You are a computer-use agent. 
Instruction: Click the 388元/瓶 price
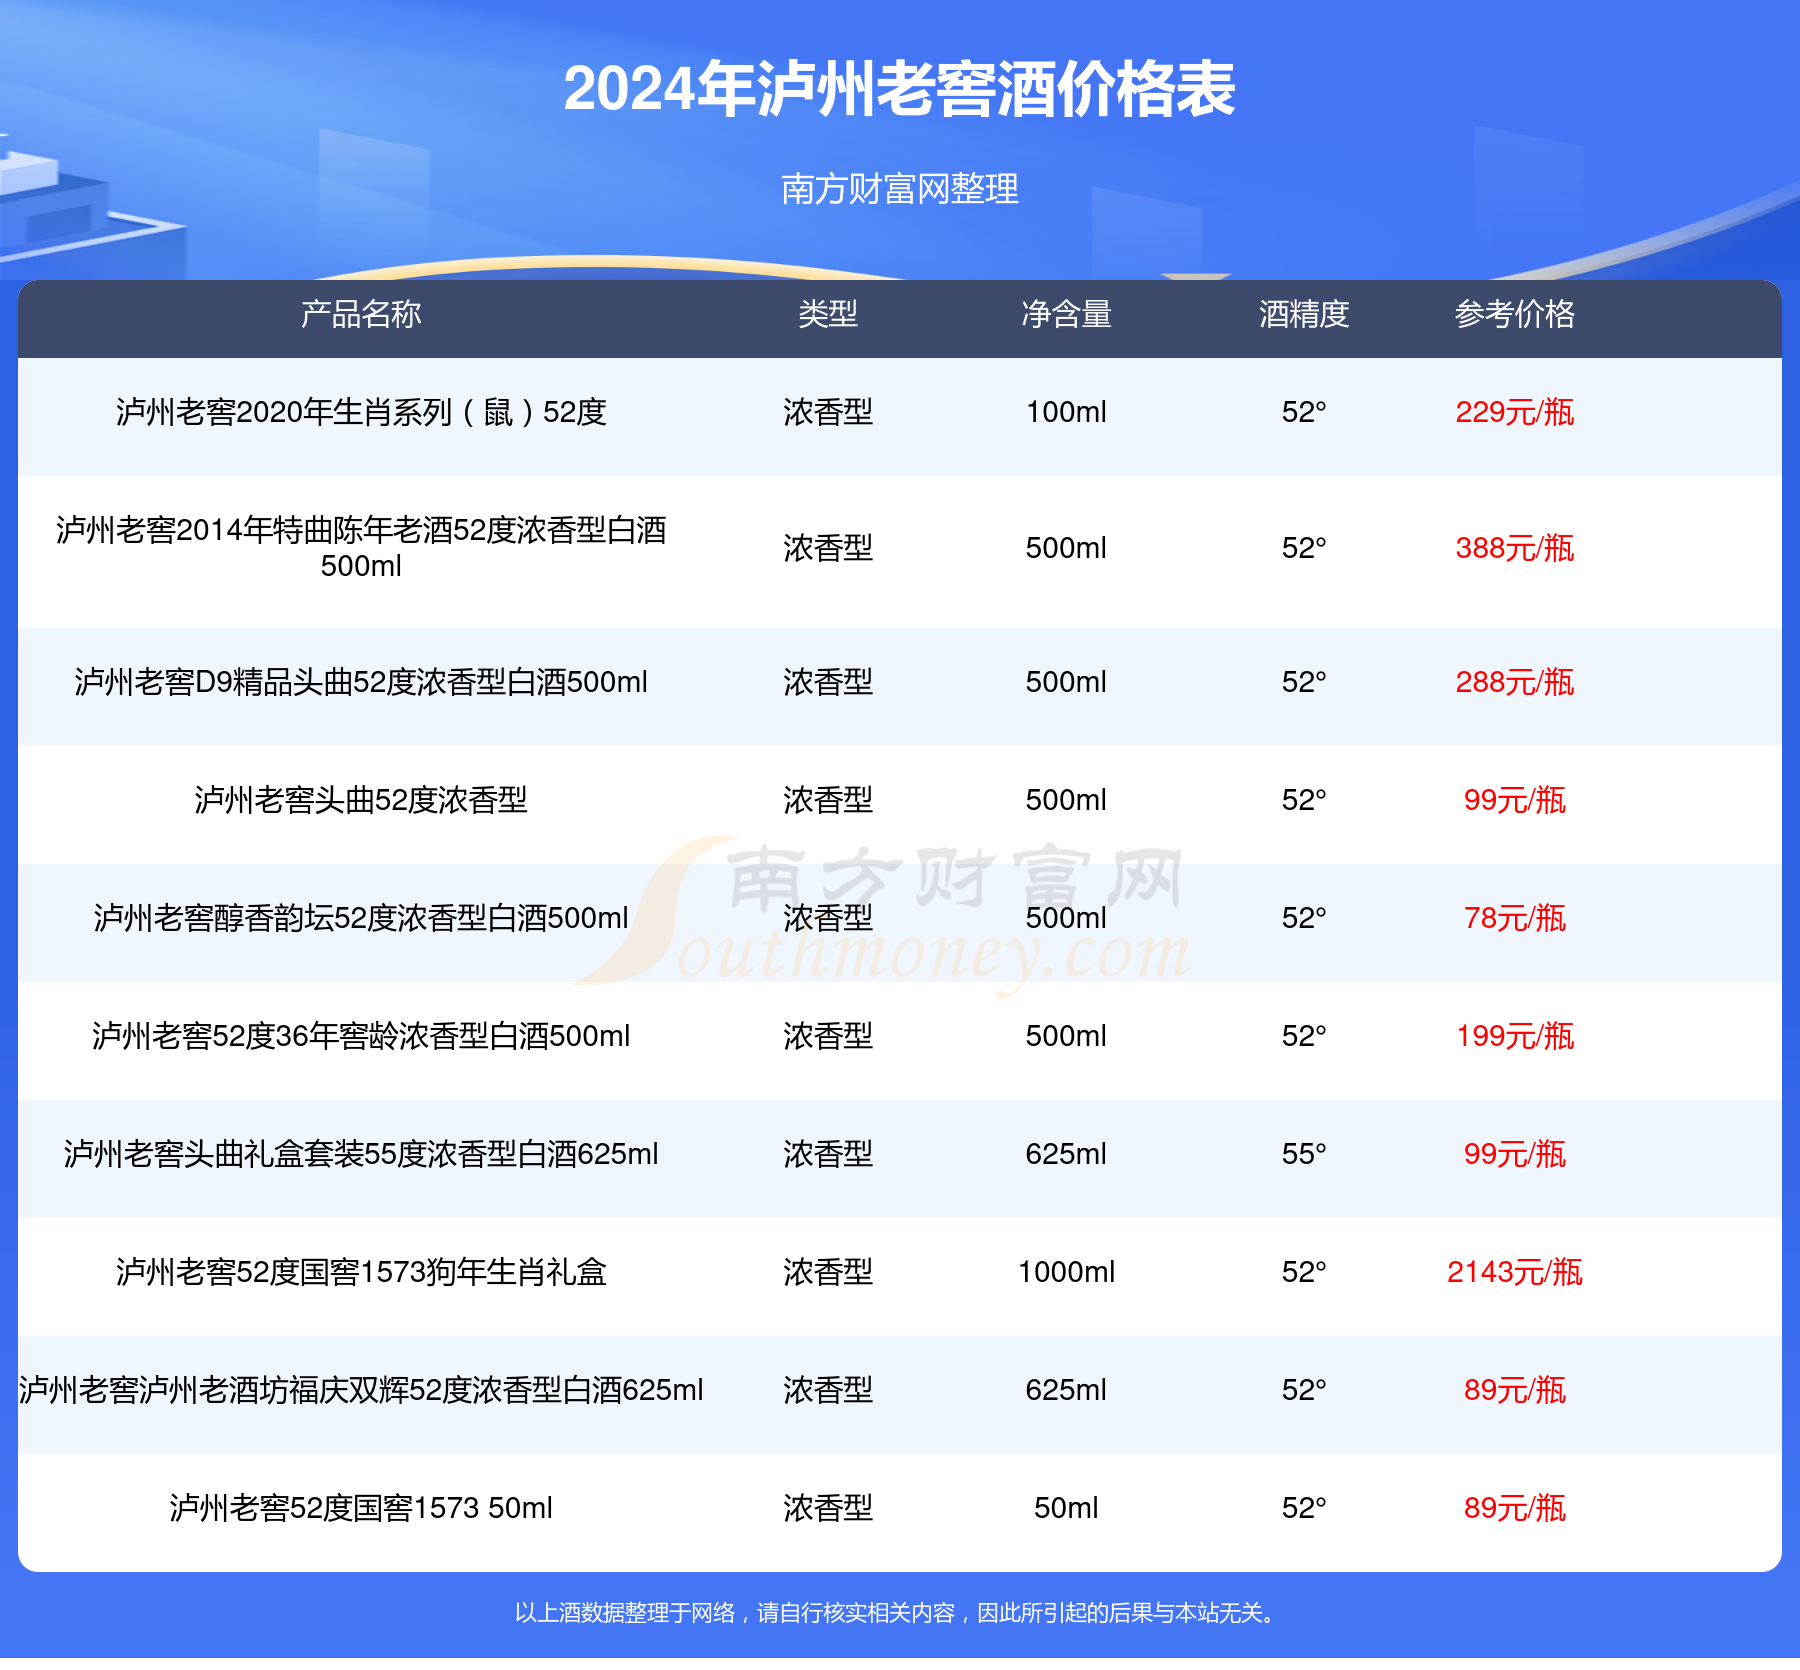point(1515,548)
